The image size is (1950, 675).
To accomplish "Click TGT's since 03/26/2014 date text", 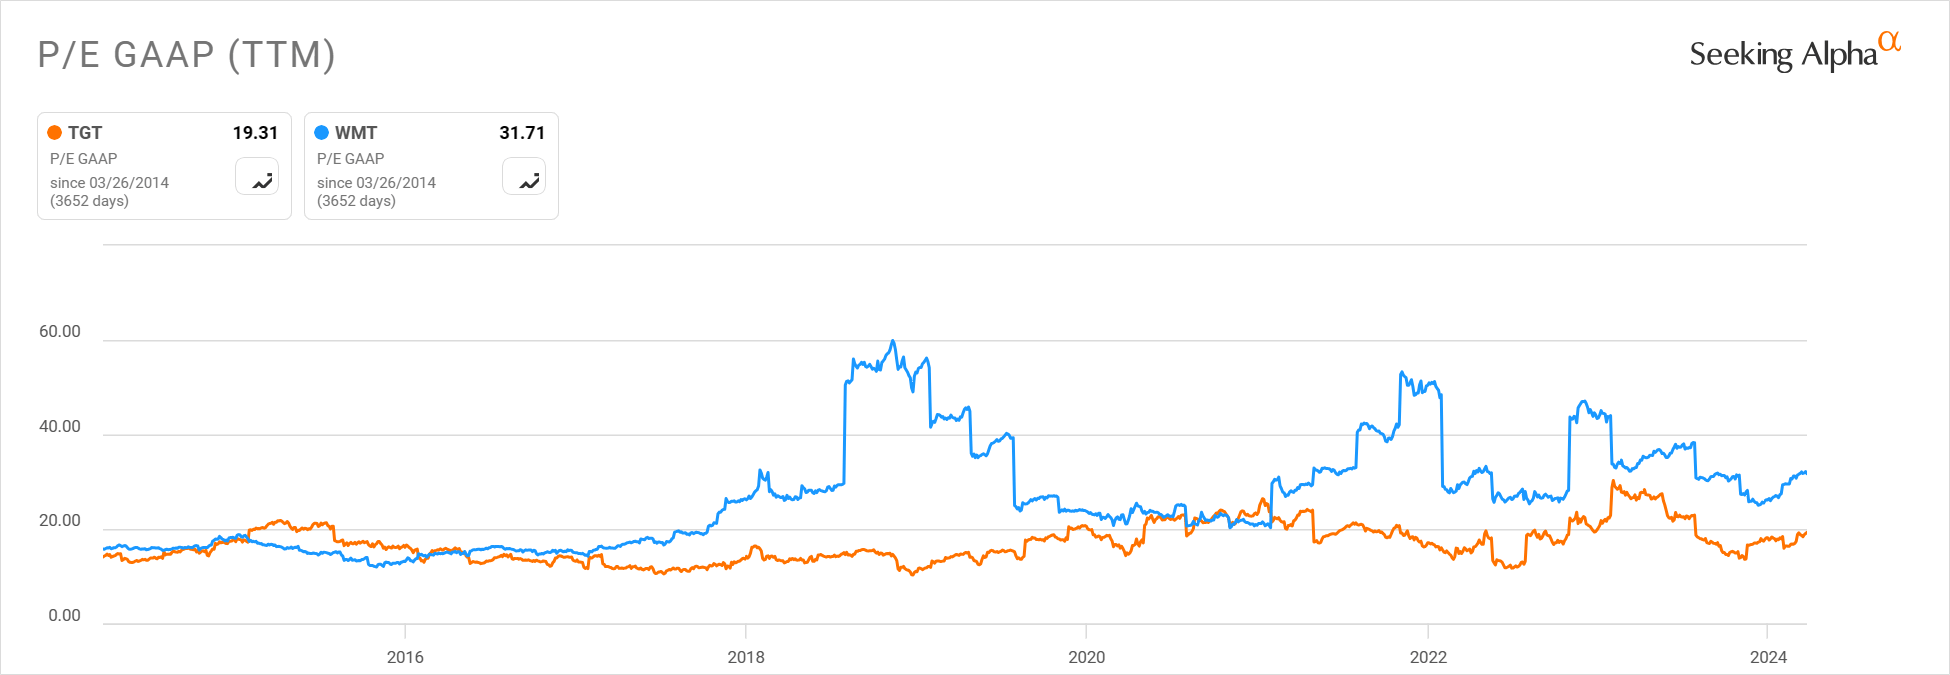I will coord(109,183).
